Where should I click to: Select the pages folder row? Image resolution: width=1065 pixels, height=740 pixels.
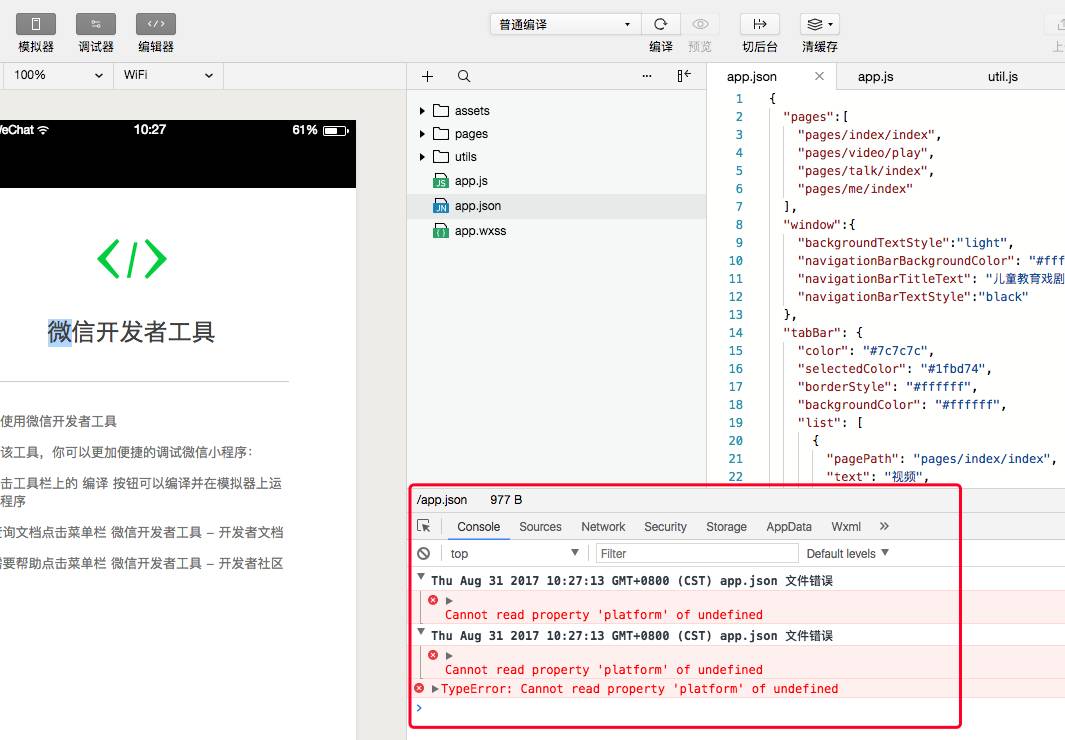point(556,134)
